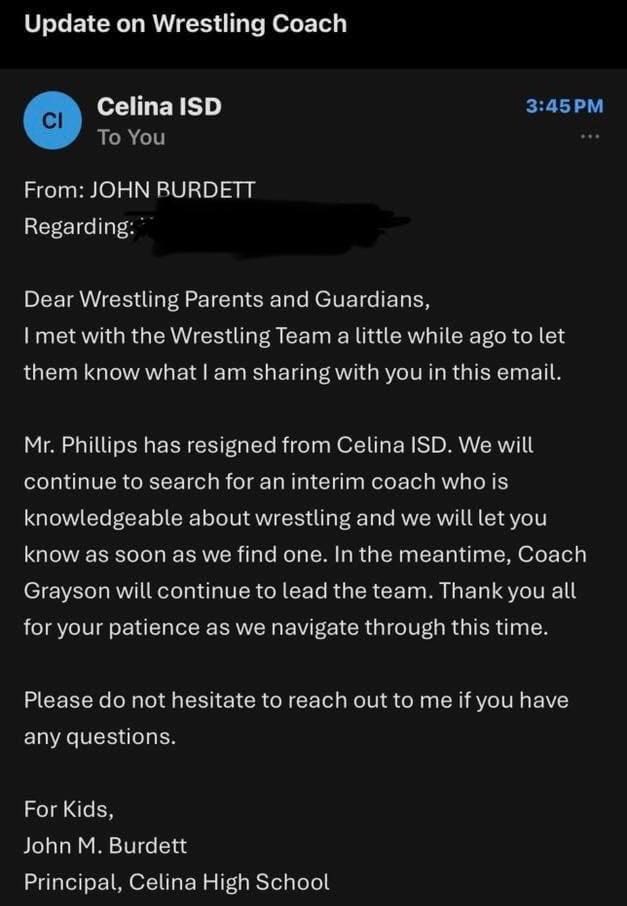Click the line mentioning an interim coach

click(x=266, y=481)
